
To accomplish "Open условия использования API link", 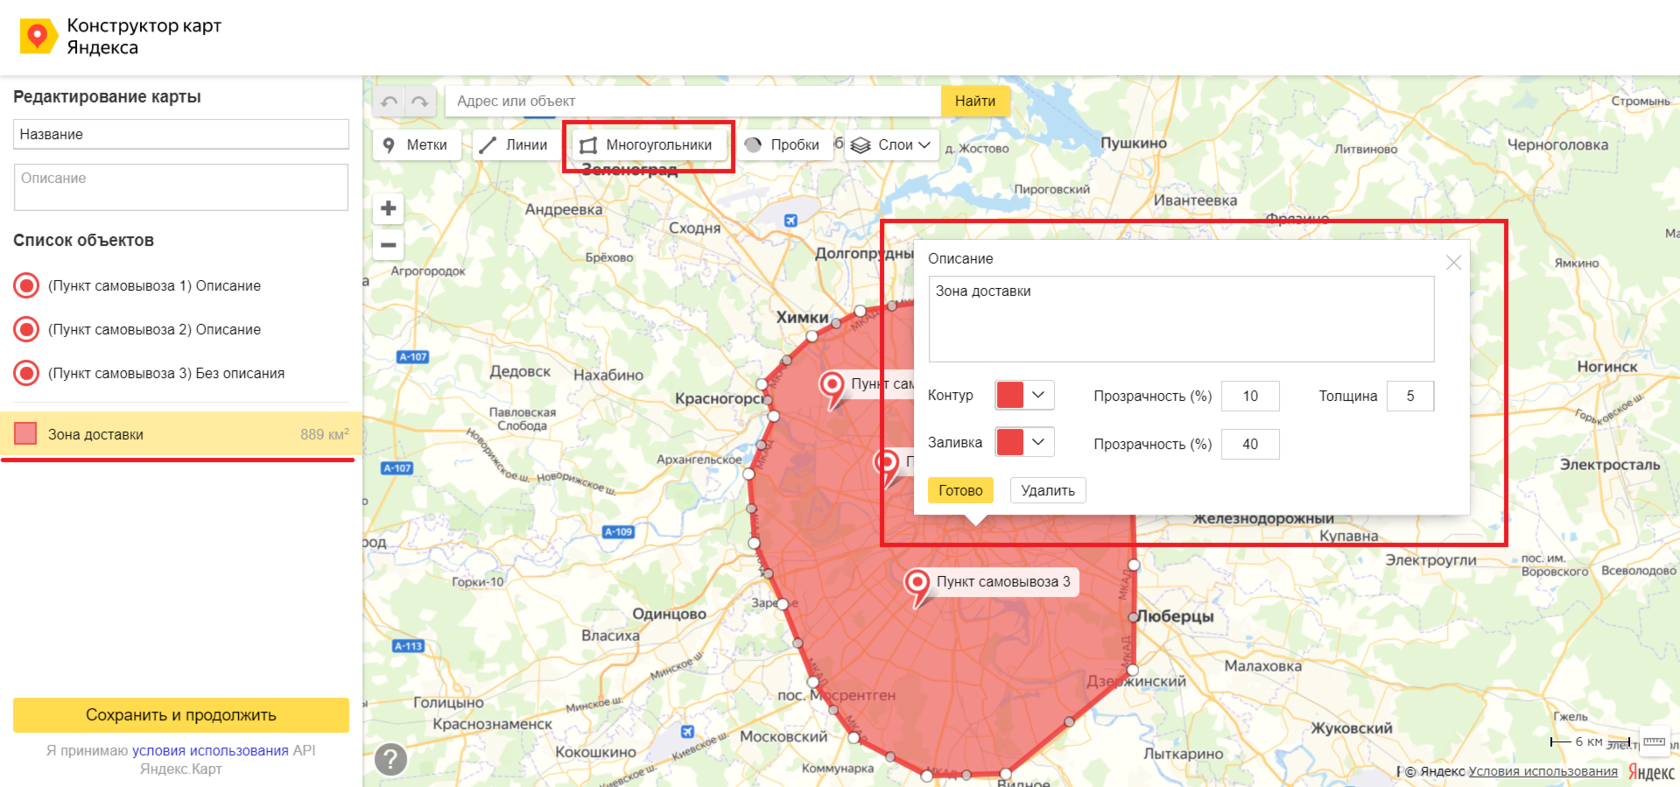I will click(x=210, y=750).
